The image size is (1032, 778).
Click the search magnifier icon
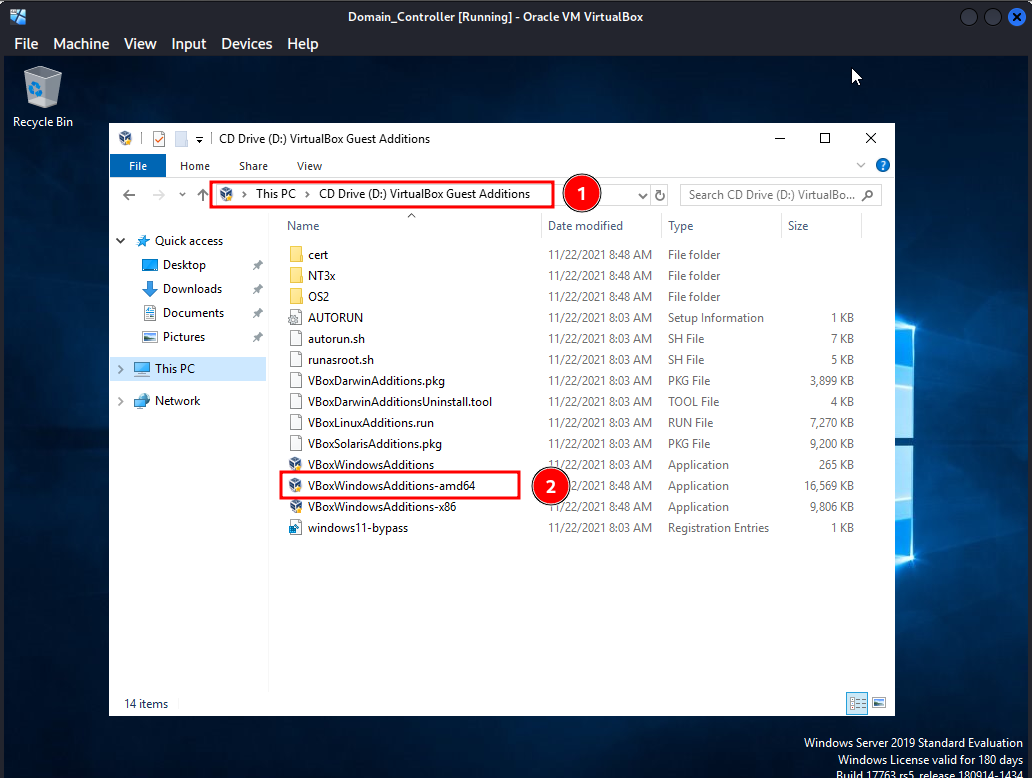point(867,195)
